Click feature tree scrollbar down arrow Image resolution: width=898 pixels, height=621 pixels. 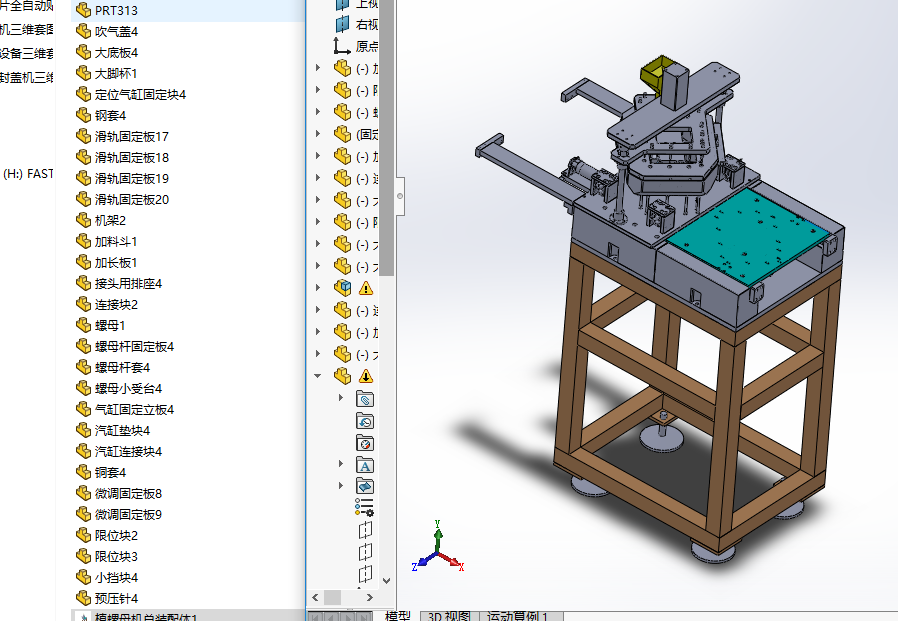387,580
